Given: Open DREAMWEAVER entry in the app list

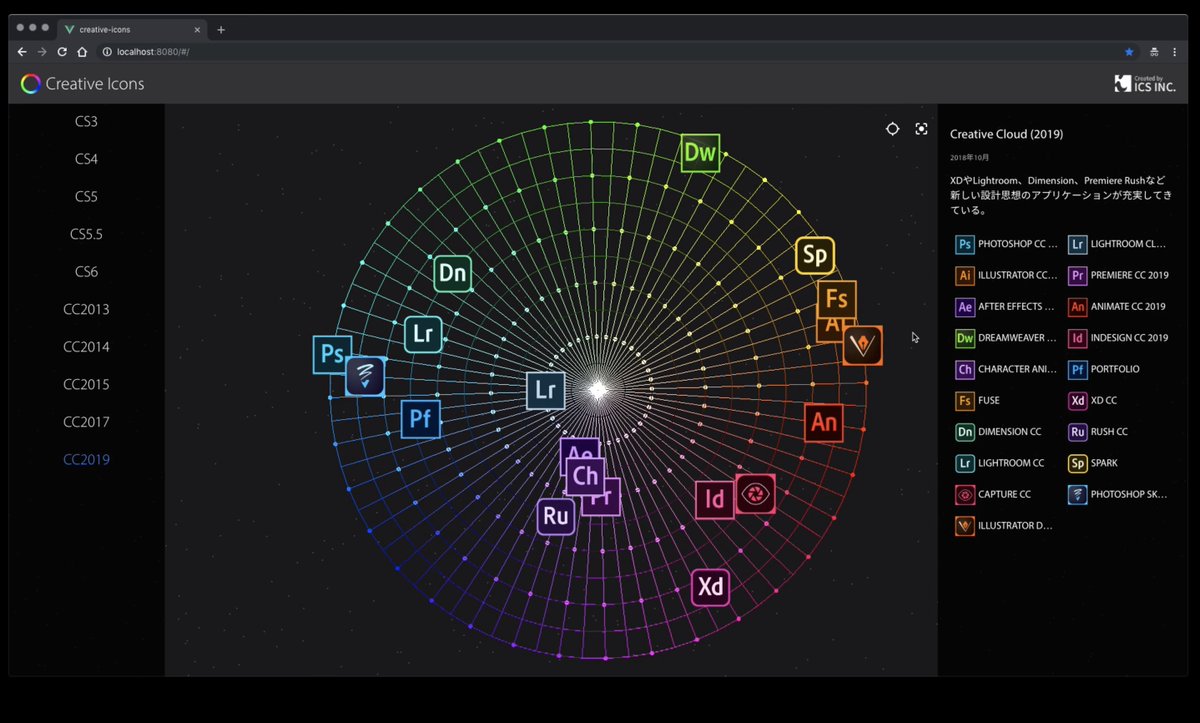Looking at the screenshot, I should coord(1006,338).
